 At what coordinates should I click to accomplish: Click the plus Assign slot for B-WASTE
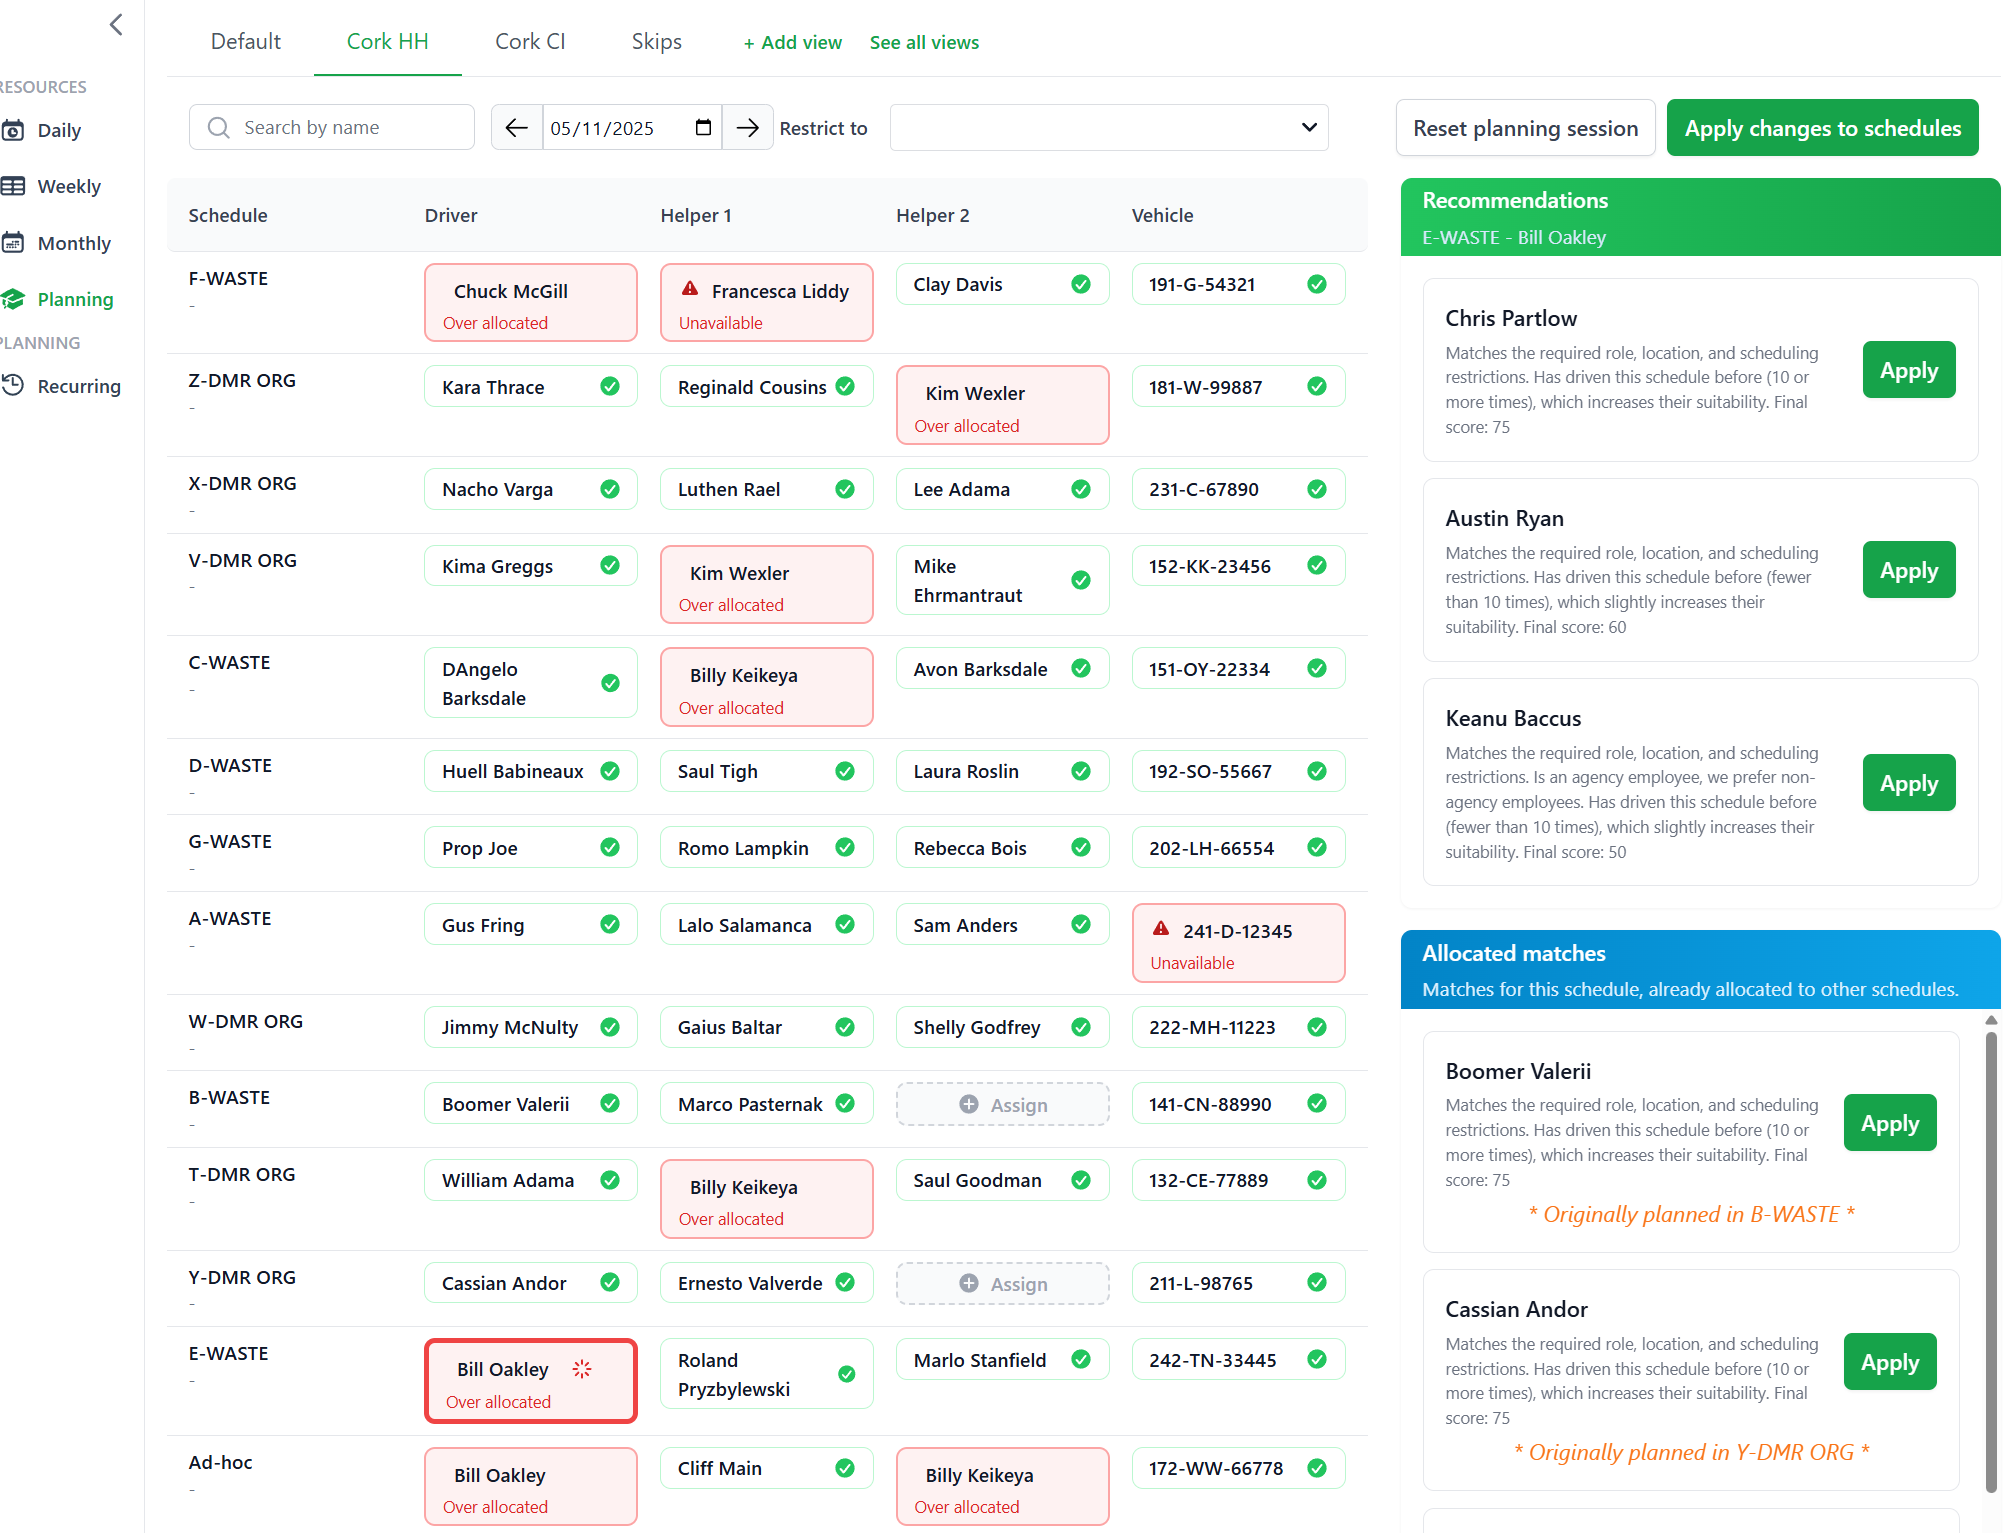tap(1002, 1105)
